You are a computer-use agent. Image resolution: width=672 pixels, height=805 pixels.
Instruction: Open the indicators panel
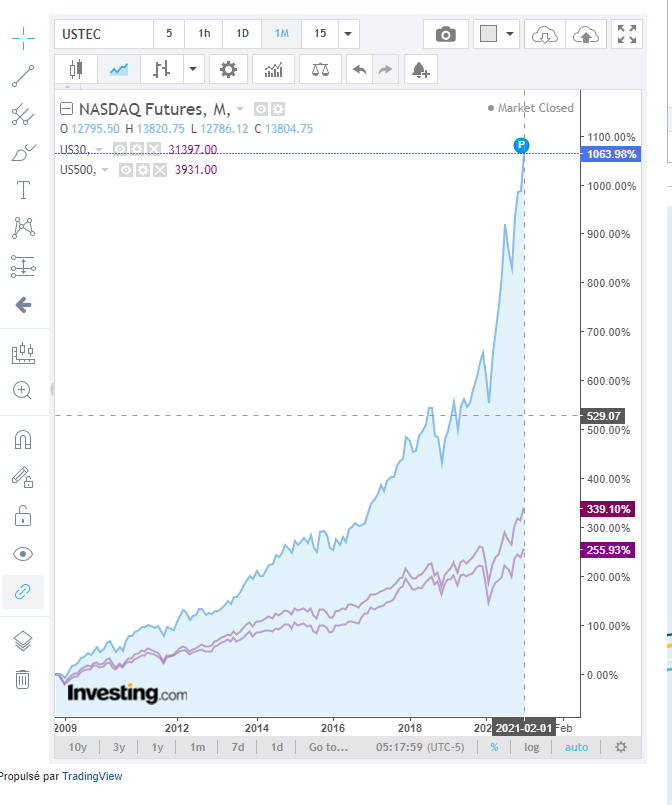[x=273, y=69]
